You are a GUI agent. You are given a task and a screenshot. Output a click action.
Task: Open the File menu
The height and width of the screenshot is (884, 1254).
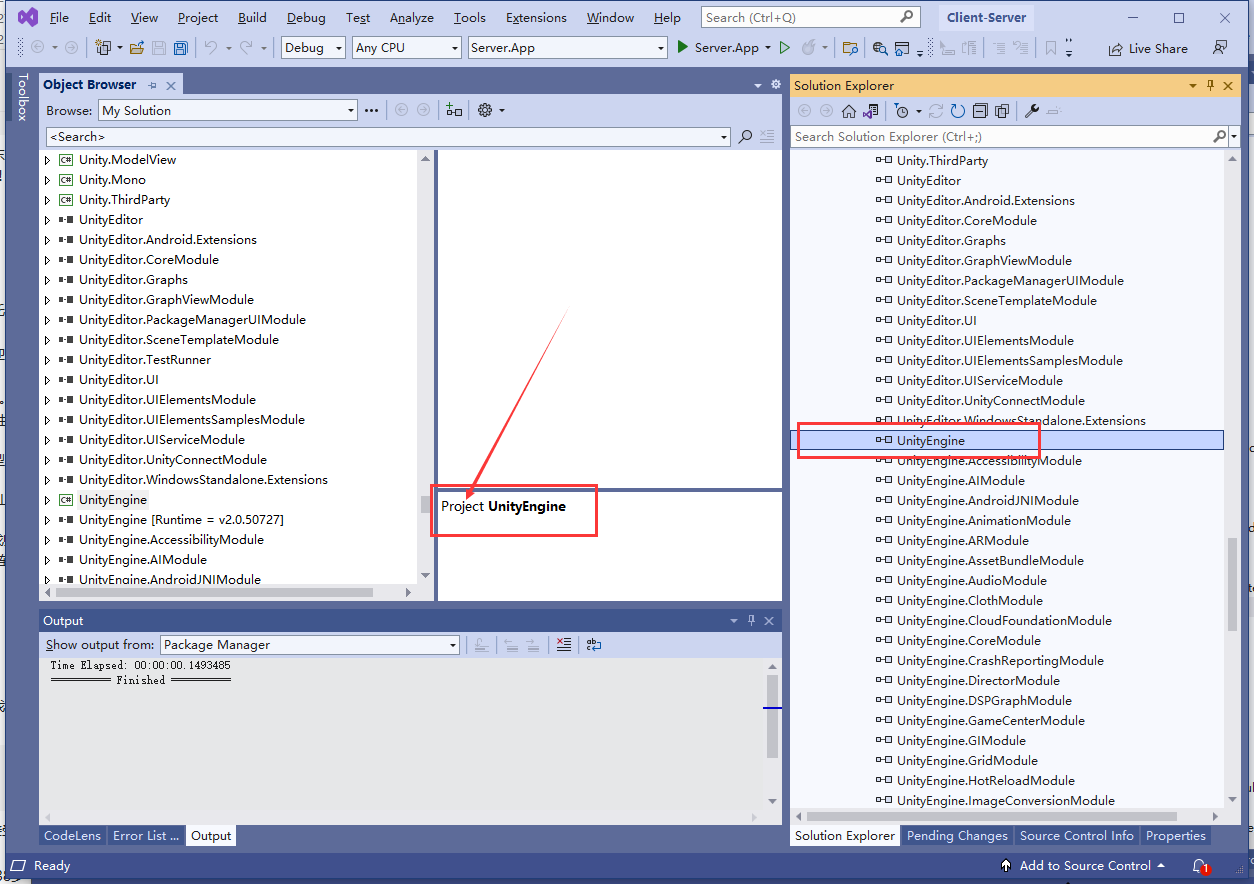(59, 18)
